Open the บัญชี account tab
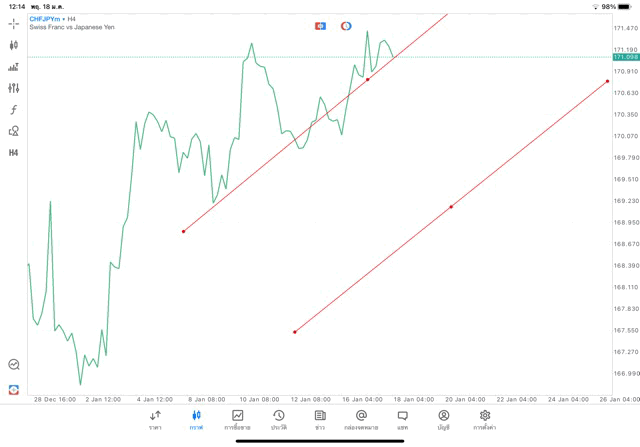The height and width of the screenshot is (447, 640). pyautogui.click(x=444, y=419)
